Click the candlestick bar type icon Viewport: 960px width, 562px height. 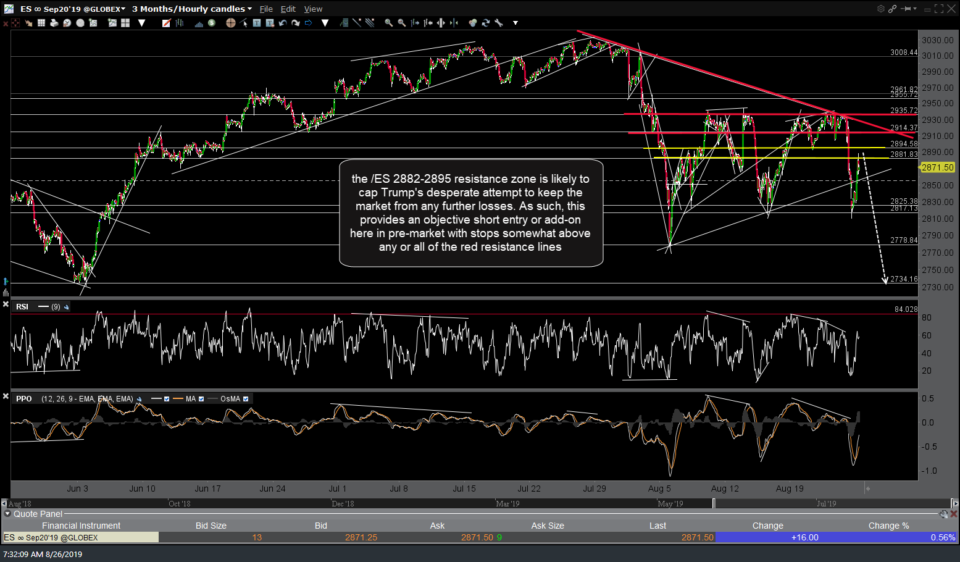click(x=179, y=23)
